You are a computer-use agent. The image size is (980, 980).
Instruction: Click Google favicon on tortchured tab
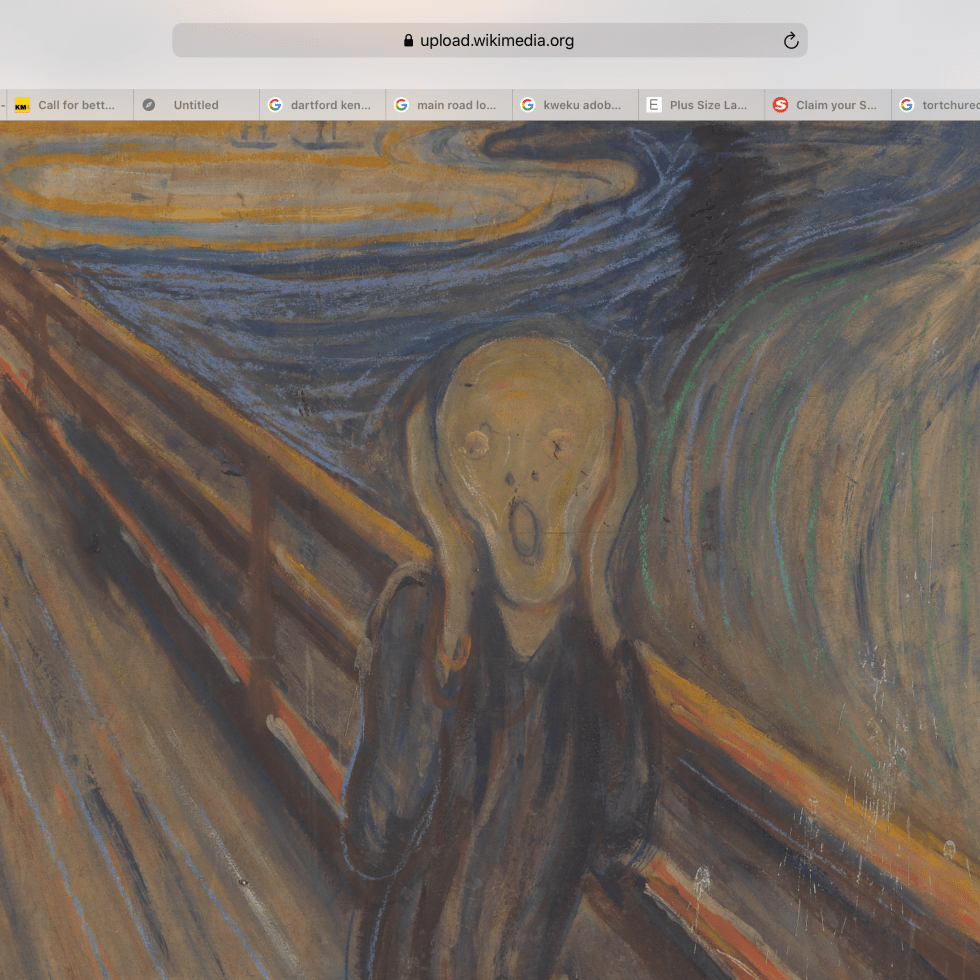(907, 105)
